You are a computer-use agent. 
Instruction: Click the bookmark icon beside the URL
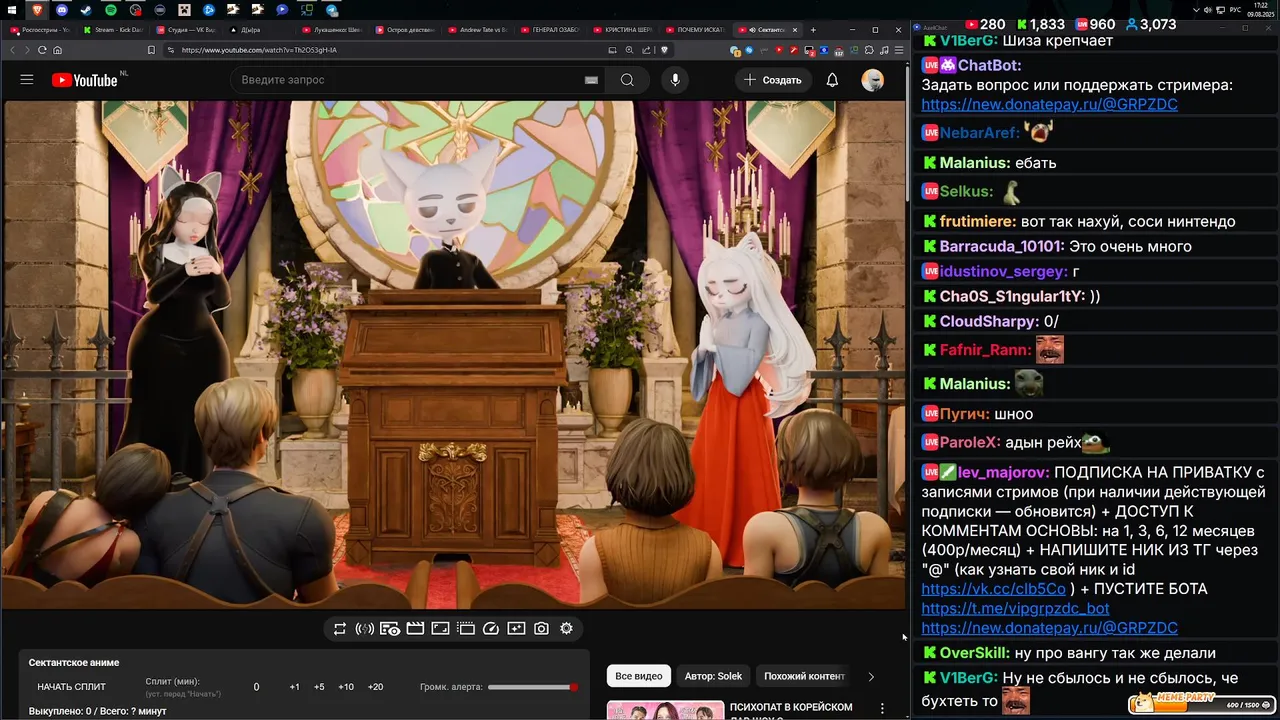(x=151, y=50)
